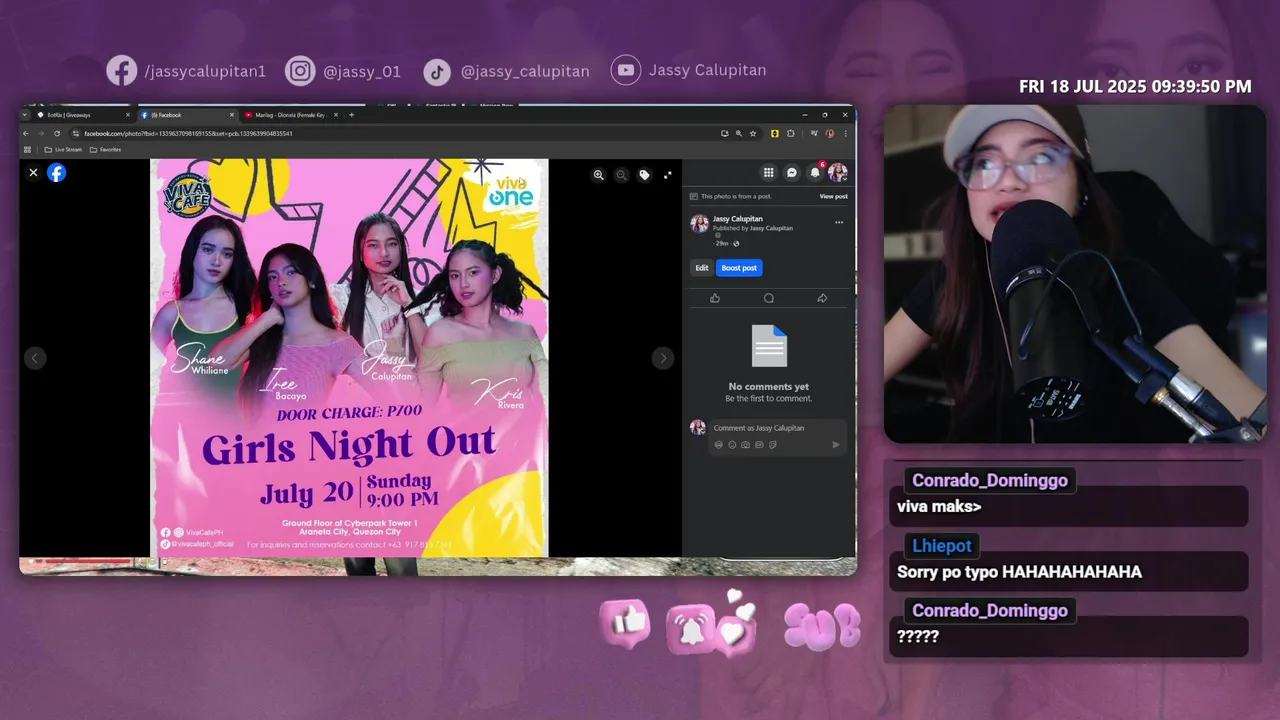Click the pink notification bell sticker
The width and height of the screenshot is (1280, 720).
pyautogui.click(x=690, y=628)
